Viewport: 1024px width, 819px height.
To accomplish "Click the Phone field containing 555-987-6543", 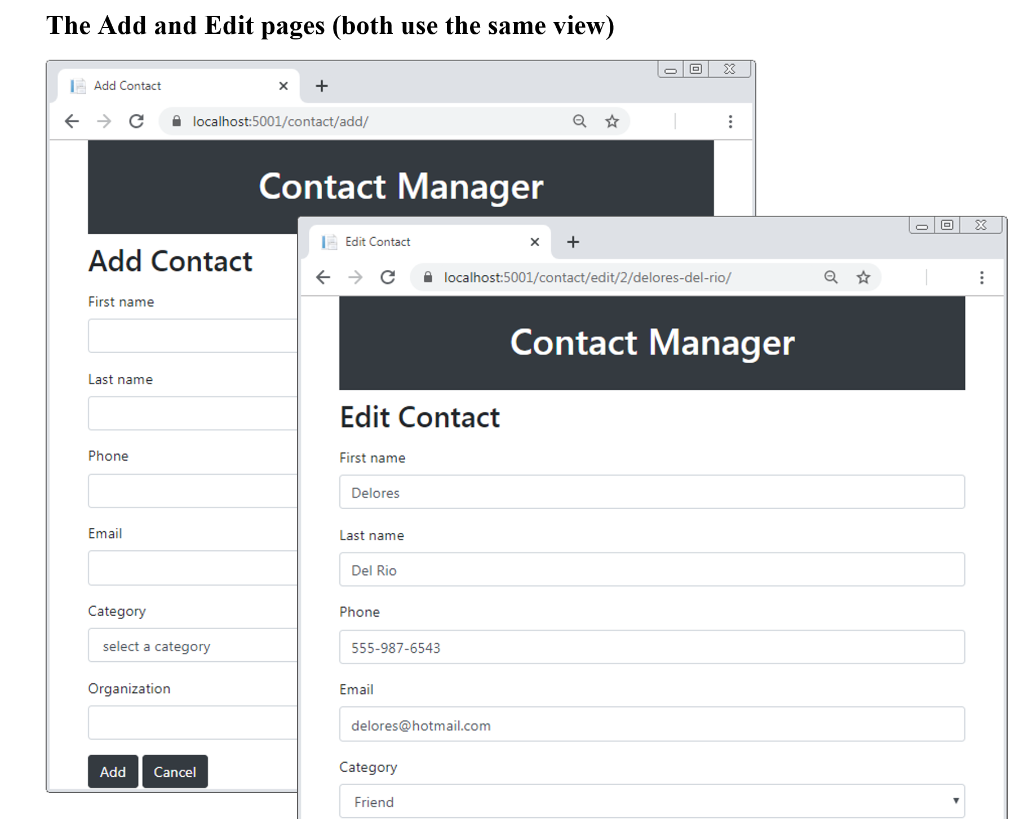I will click(651, 647).
